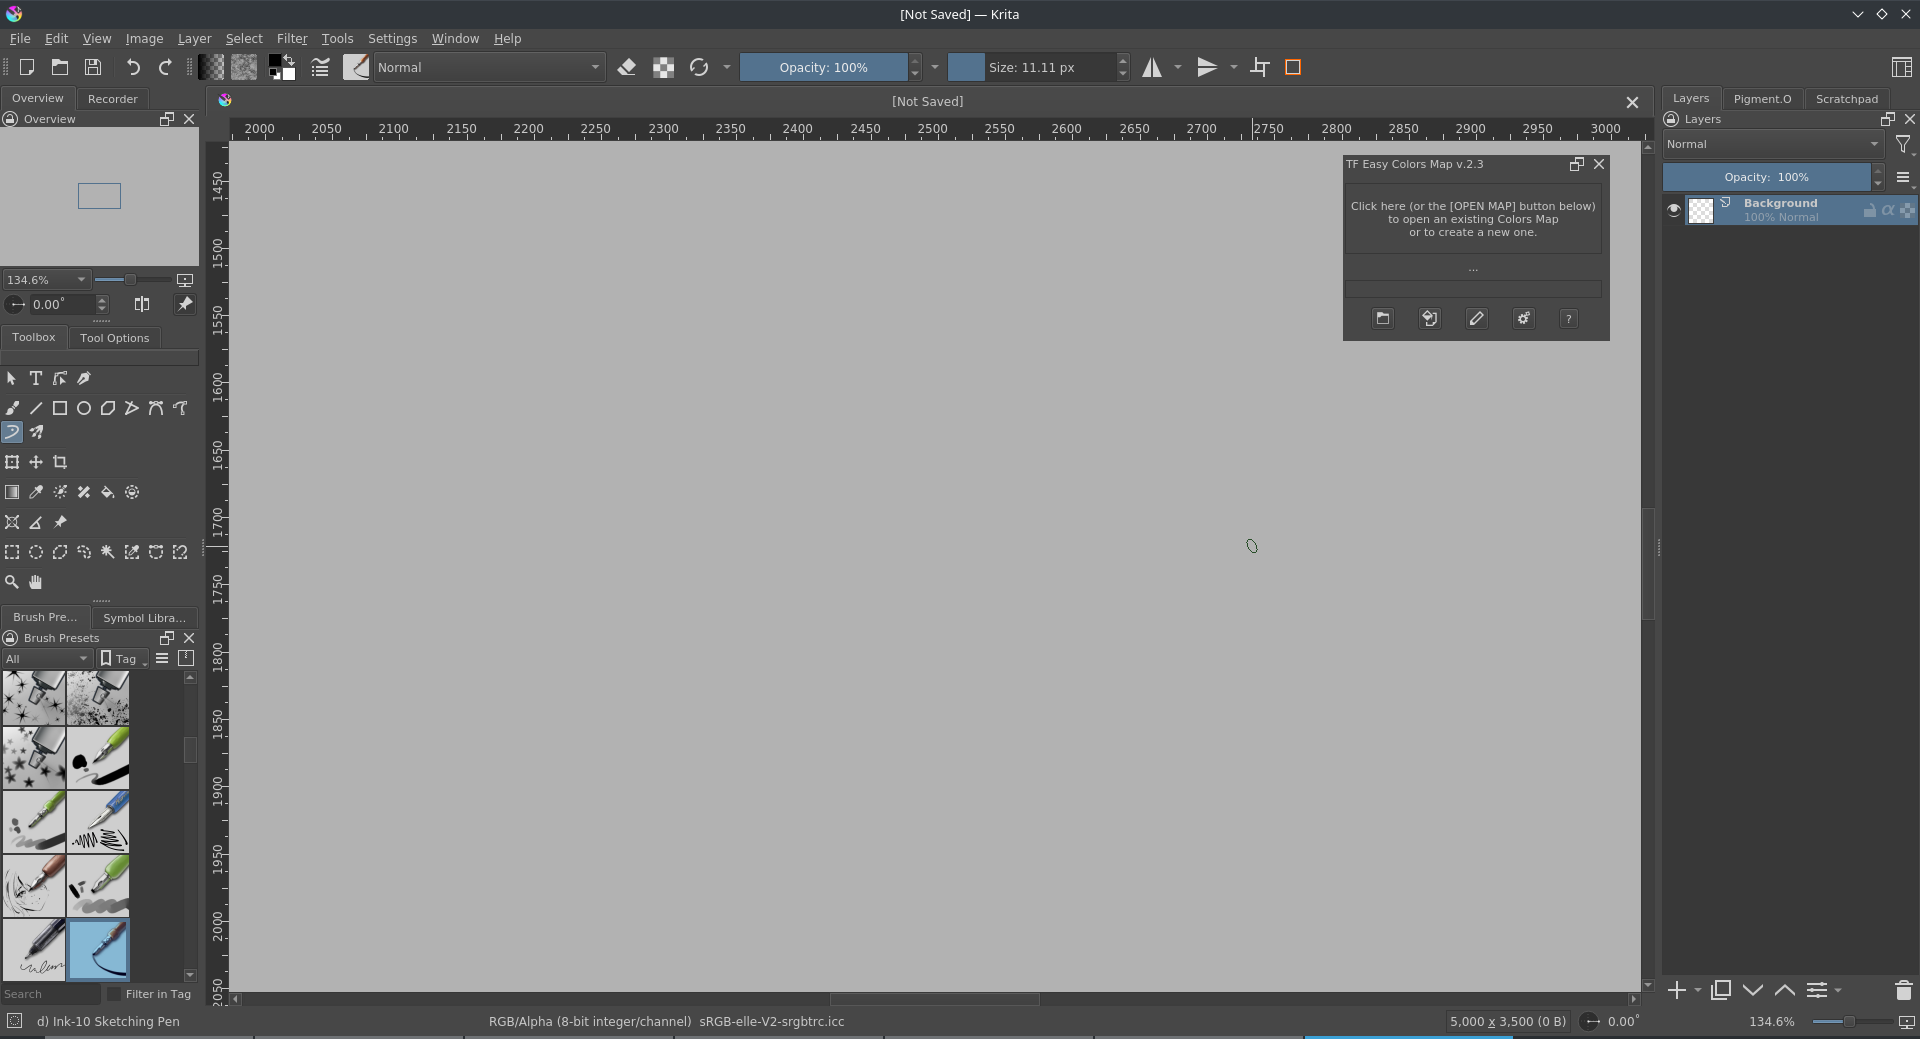Undo the last action
The width and height of the screenshot is (1920, 1039).
pos(133,67)
